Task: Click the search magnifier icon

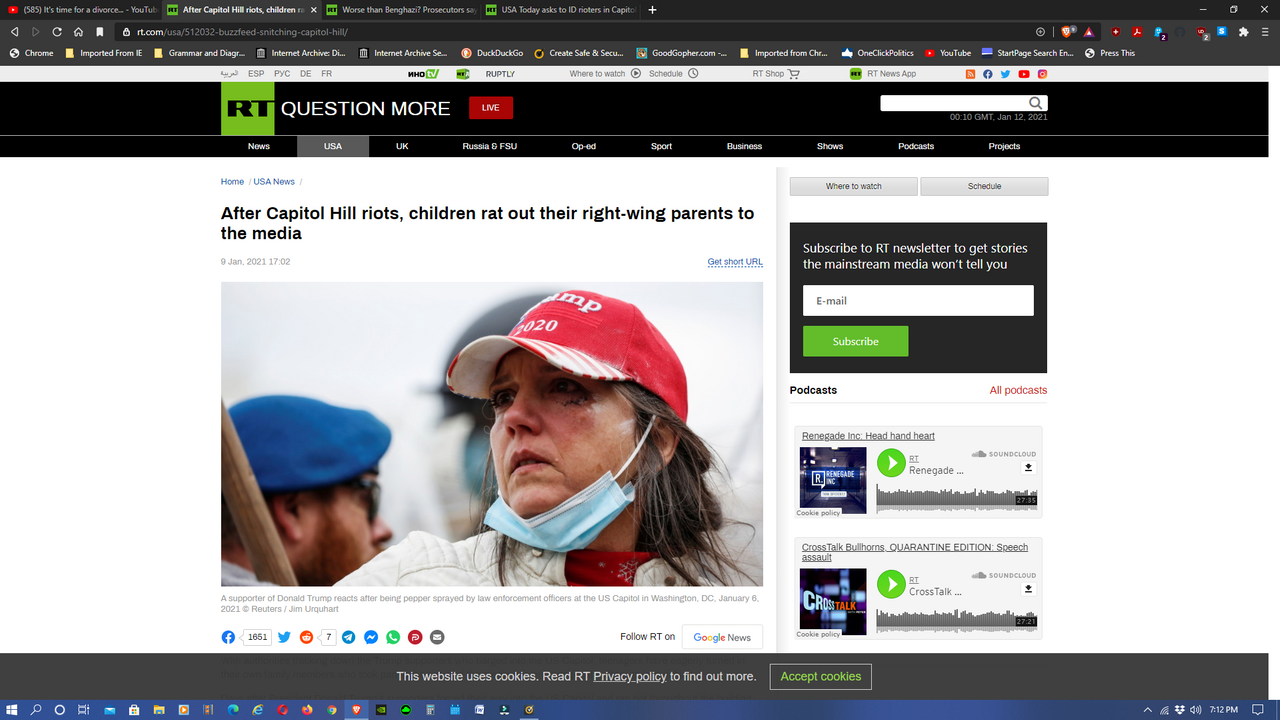Action: click(x=1036, y=103)
